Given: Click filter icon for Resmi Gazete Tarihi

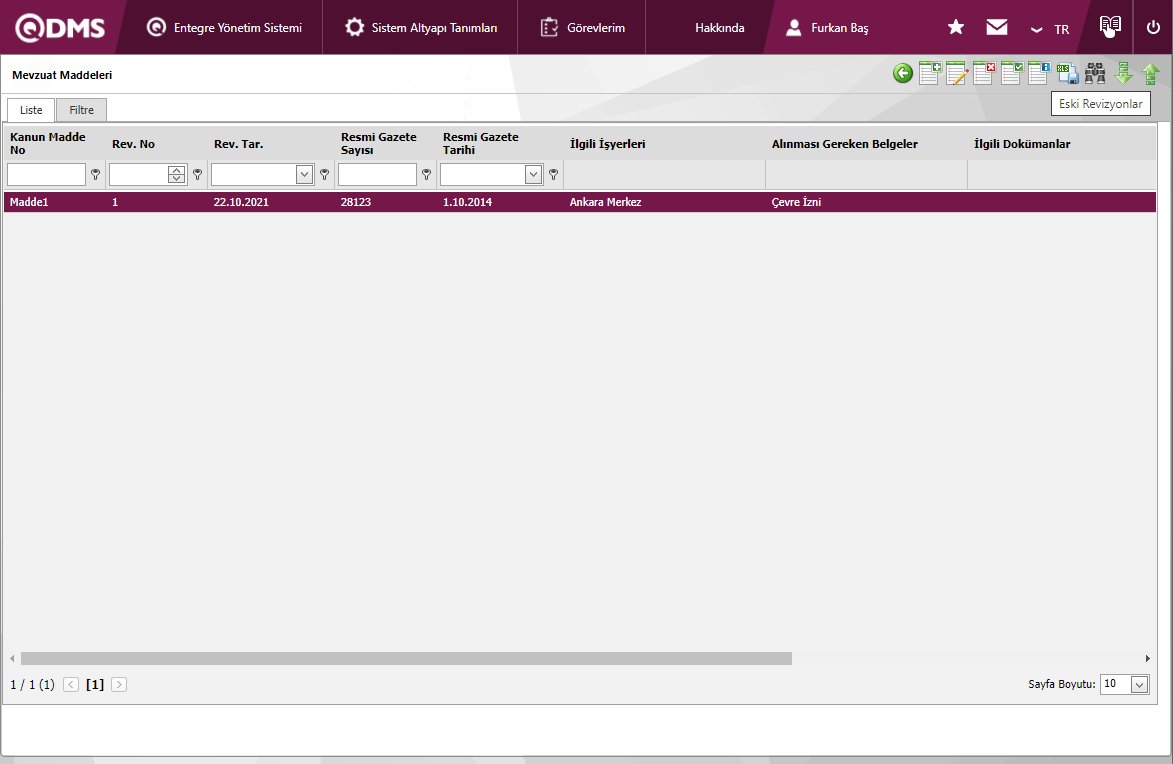Looking at the screenshot, I should click(554, 174).
